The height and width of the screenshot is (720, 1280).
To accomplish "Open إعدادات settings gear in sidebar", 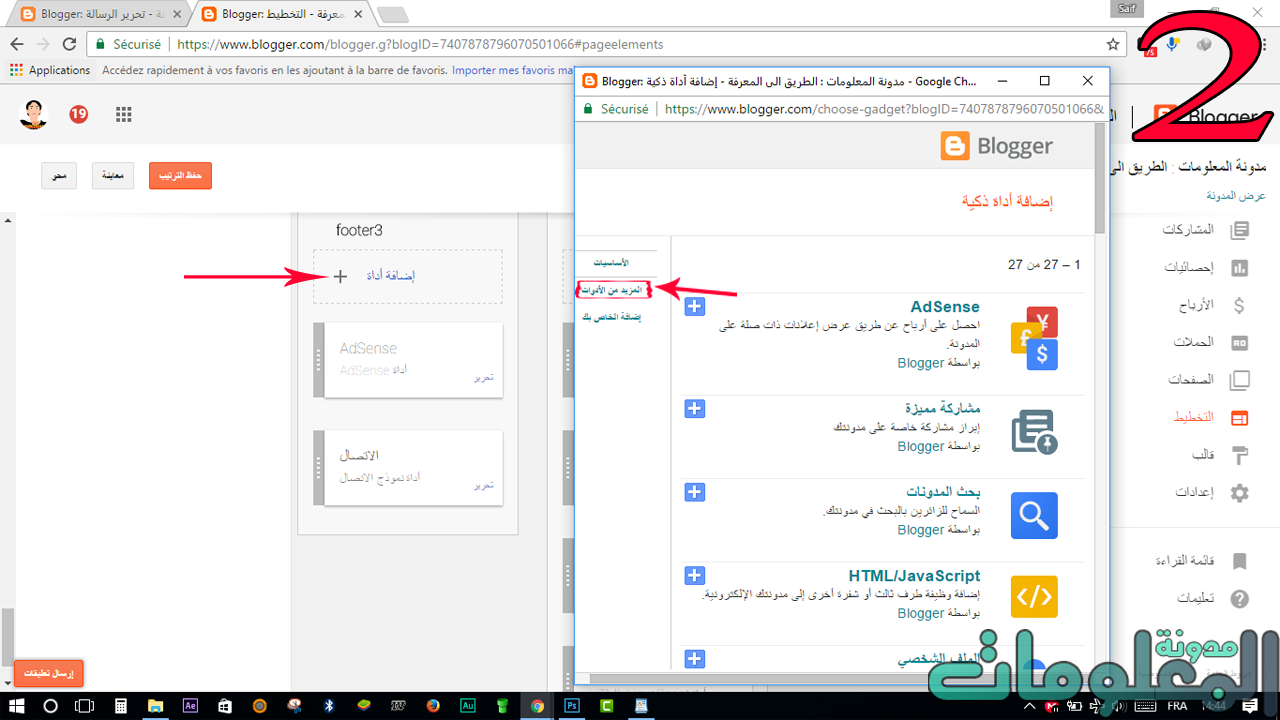I will click(x=1240, y=492).
